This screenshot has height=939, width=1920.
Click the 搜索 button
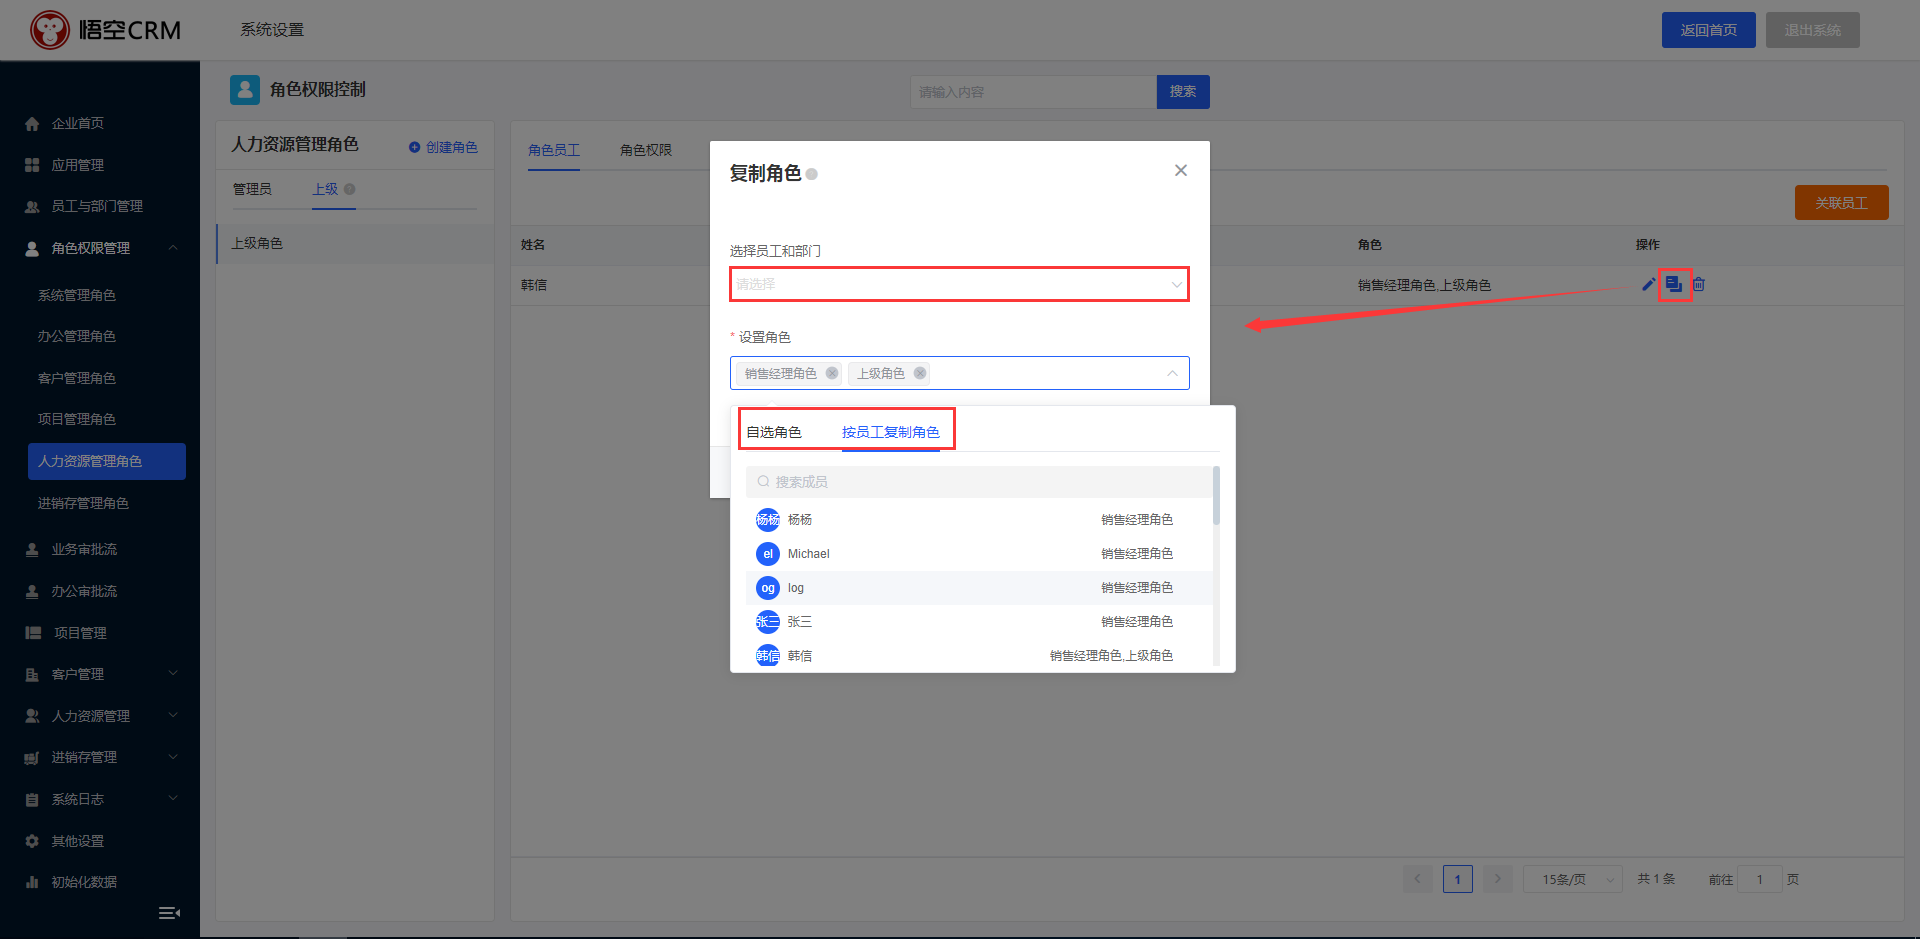(1183, 92)
